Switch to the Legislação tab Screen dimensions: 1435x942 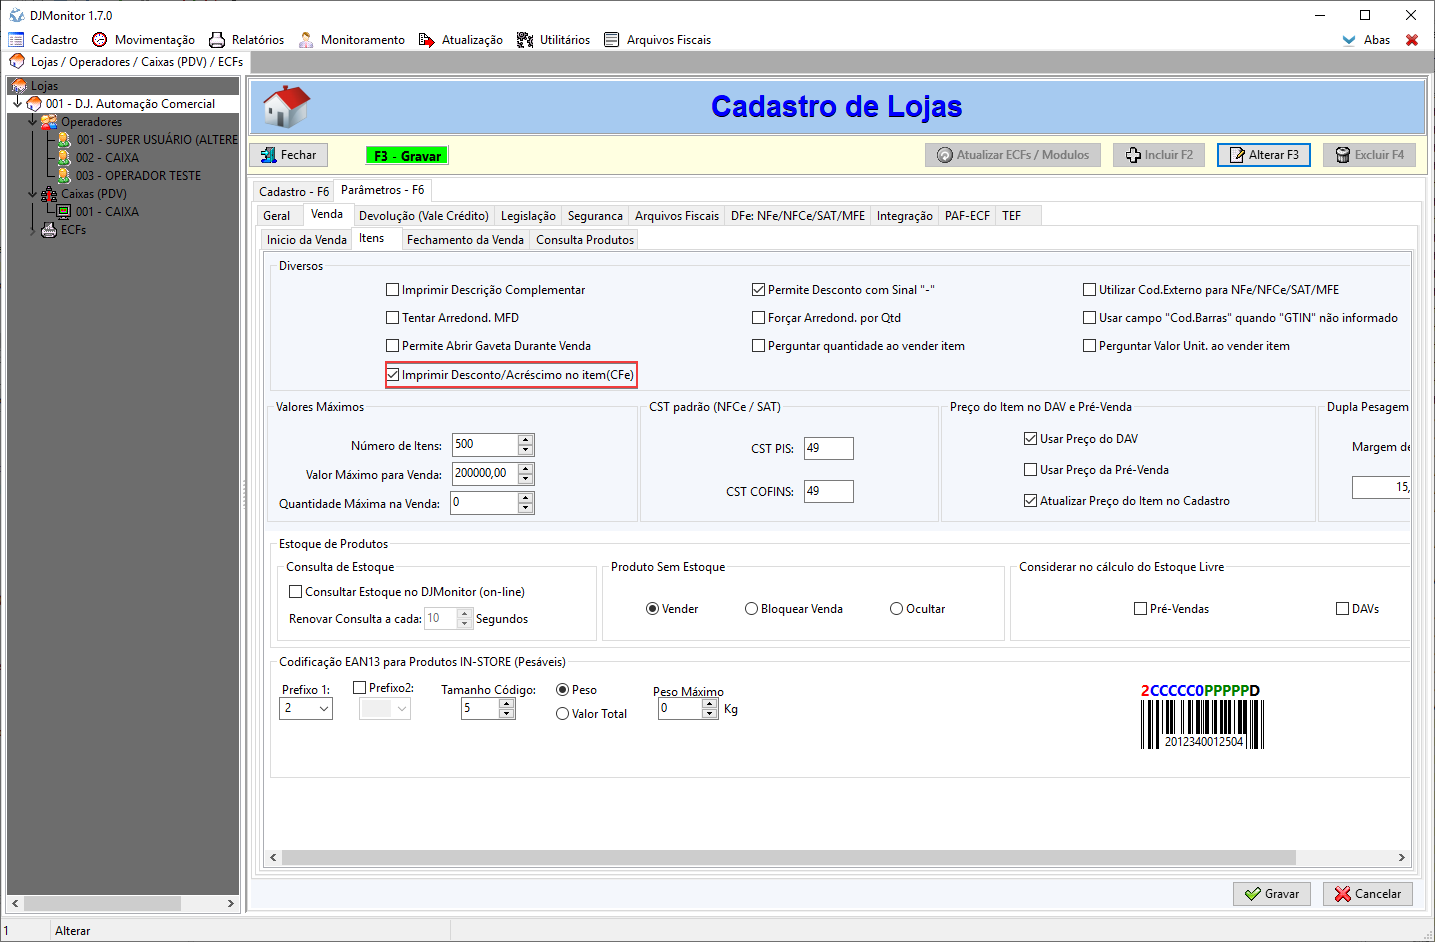tap(528, 216)
